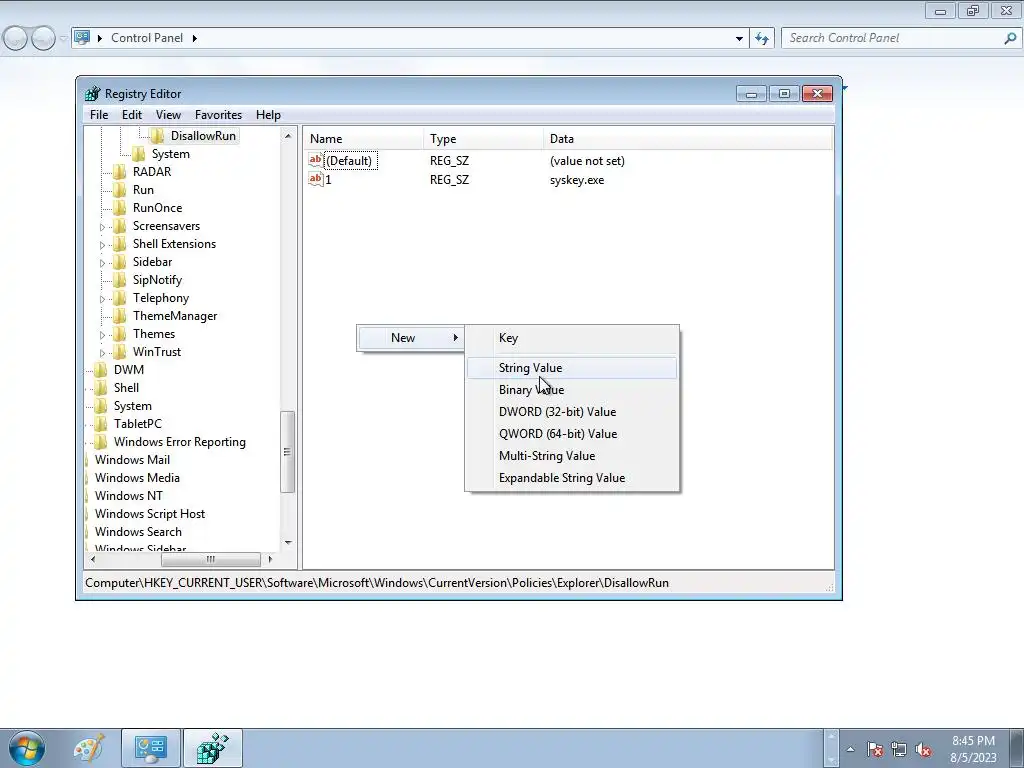Screen dimensions: 1024x768
Task: Click the TabletPC folder icon
Action: click(x=100, y=424)
